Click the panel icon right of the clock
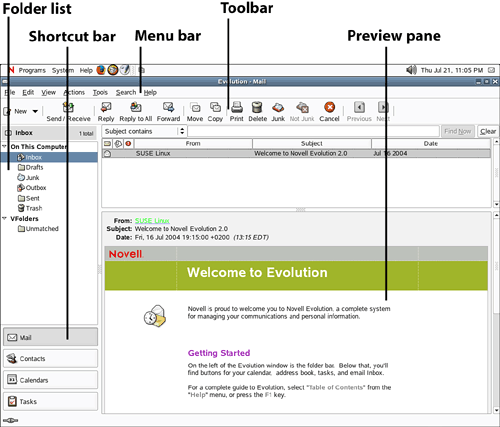The height and width of the screenshot is (427, 500). coord(491,70)
